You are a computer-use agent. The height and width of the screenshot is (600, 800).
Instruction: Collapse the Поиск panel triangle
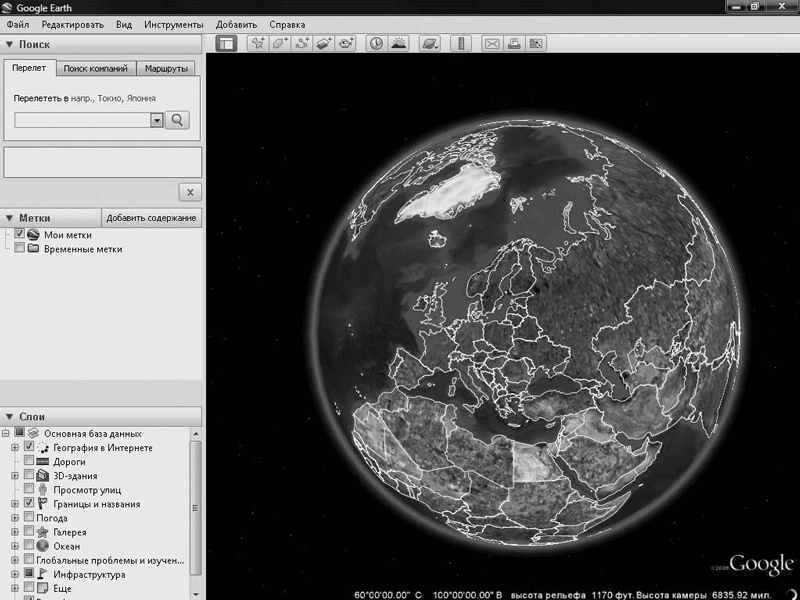tap(9, 44)
